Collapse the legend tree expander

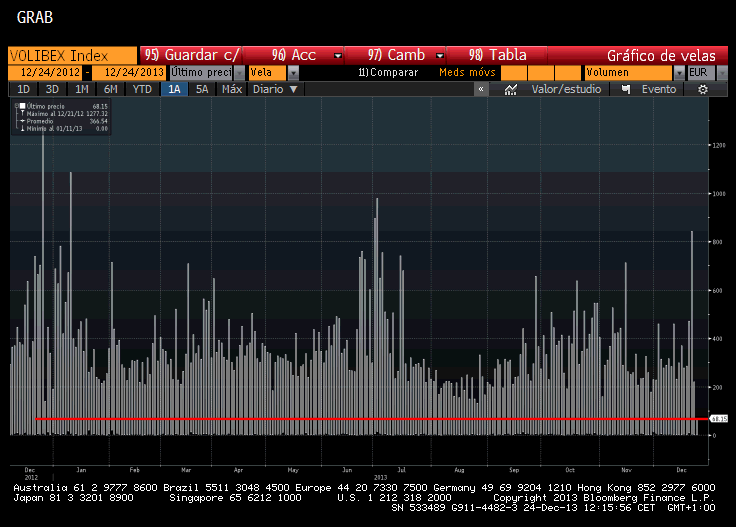pos(16,106)
